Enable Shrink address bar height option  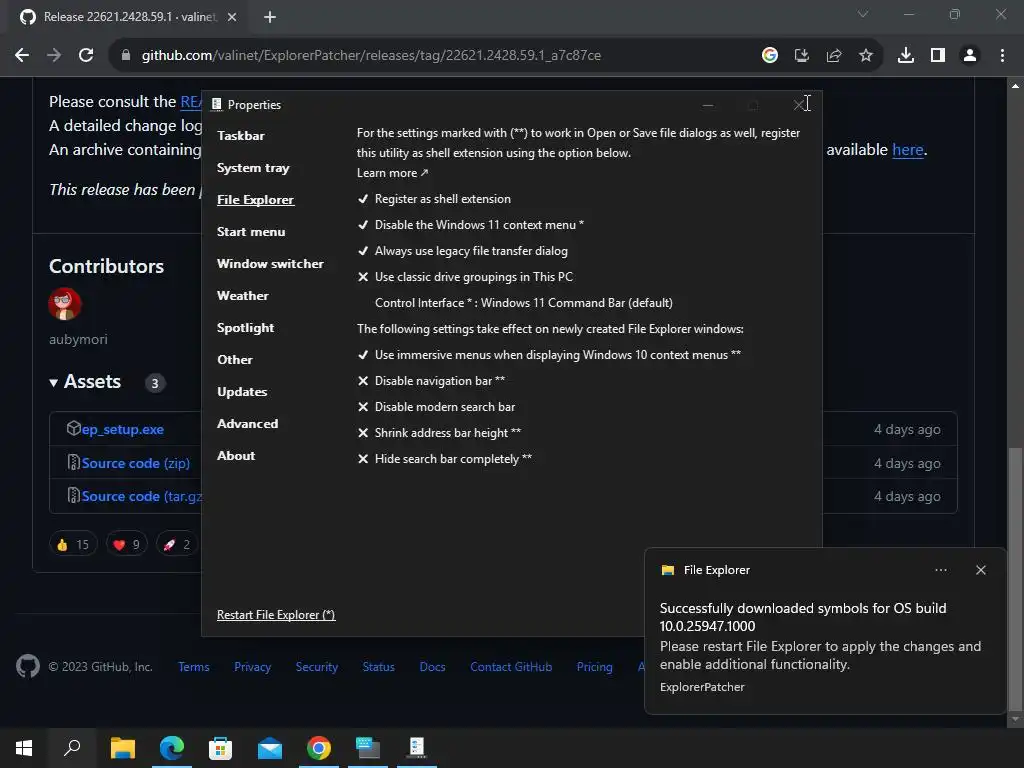pos(440,433)
